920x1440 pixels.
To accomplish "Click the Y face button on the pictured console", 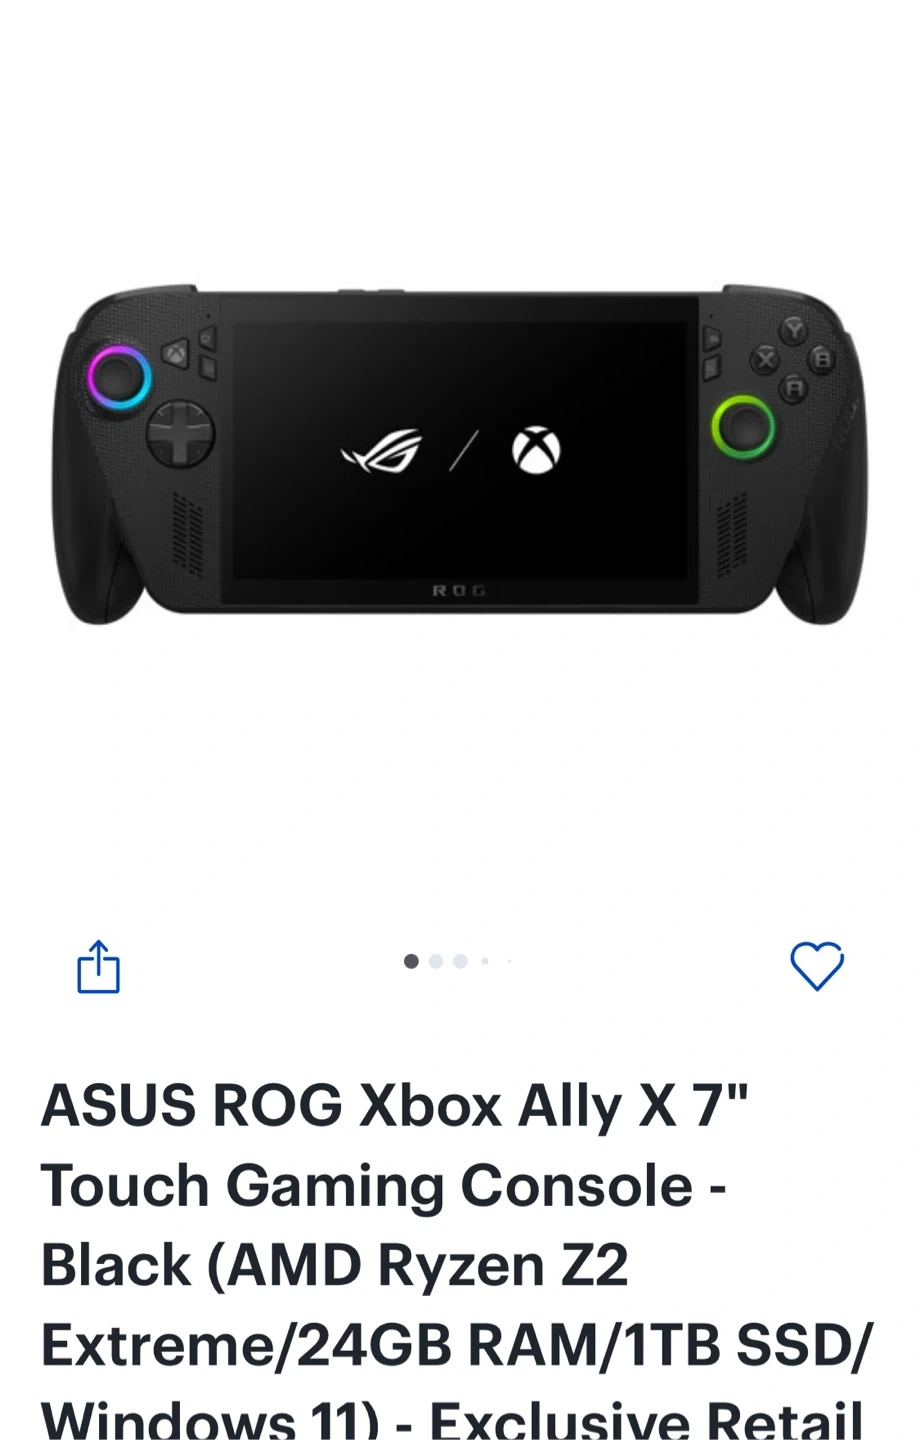I will pos(793,329).
